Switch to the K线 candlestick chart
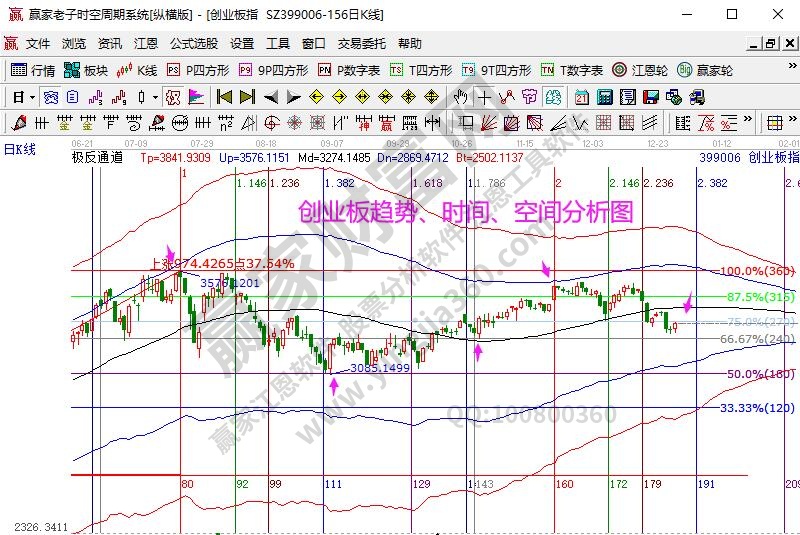The image size is (800, 535). pos(137,70)
